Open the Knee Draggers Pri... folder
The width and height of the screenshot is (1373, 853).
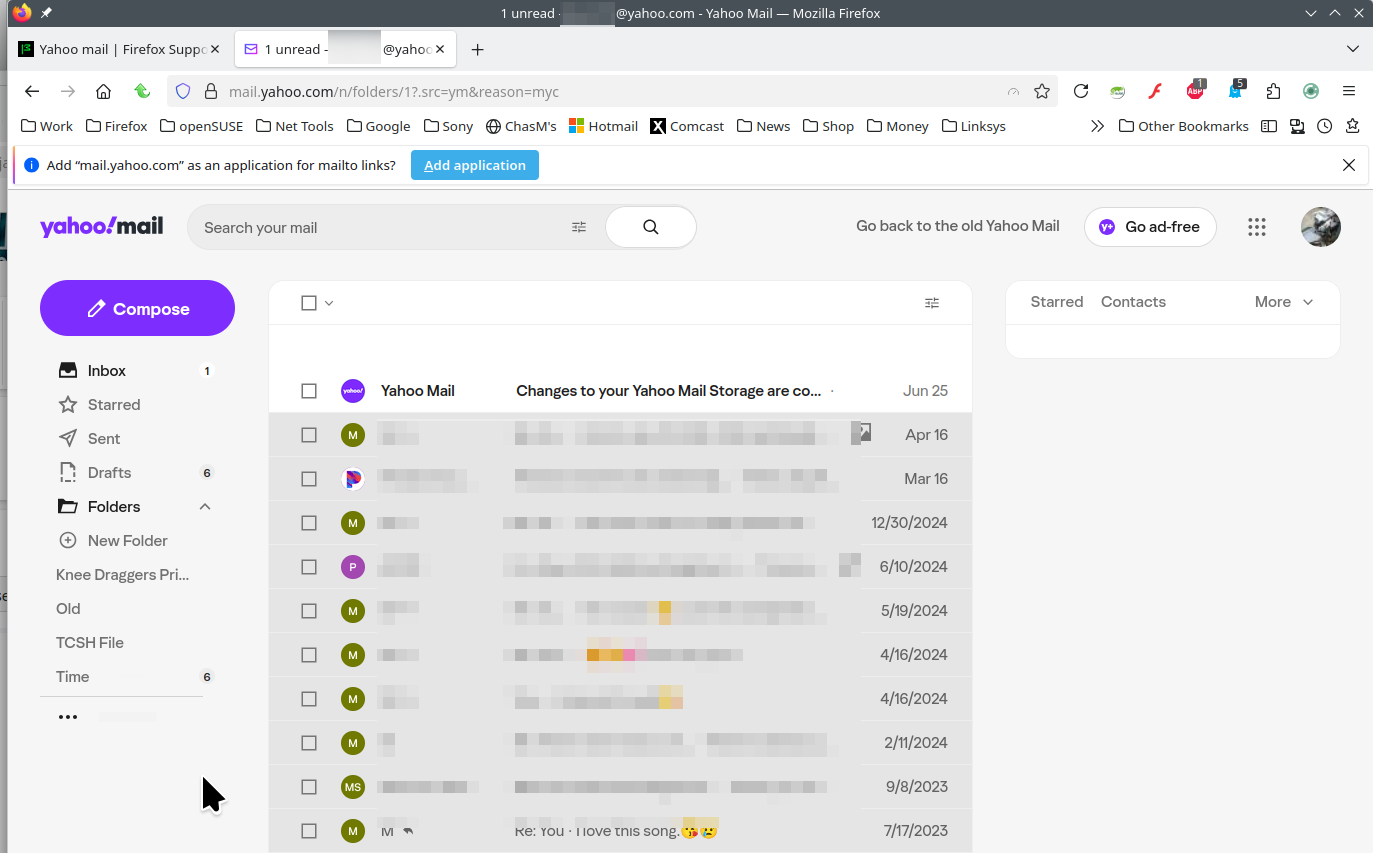pos(122,575)
